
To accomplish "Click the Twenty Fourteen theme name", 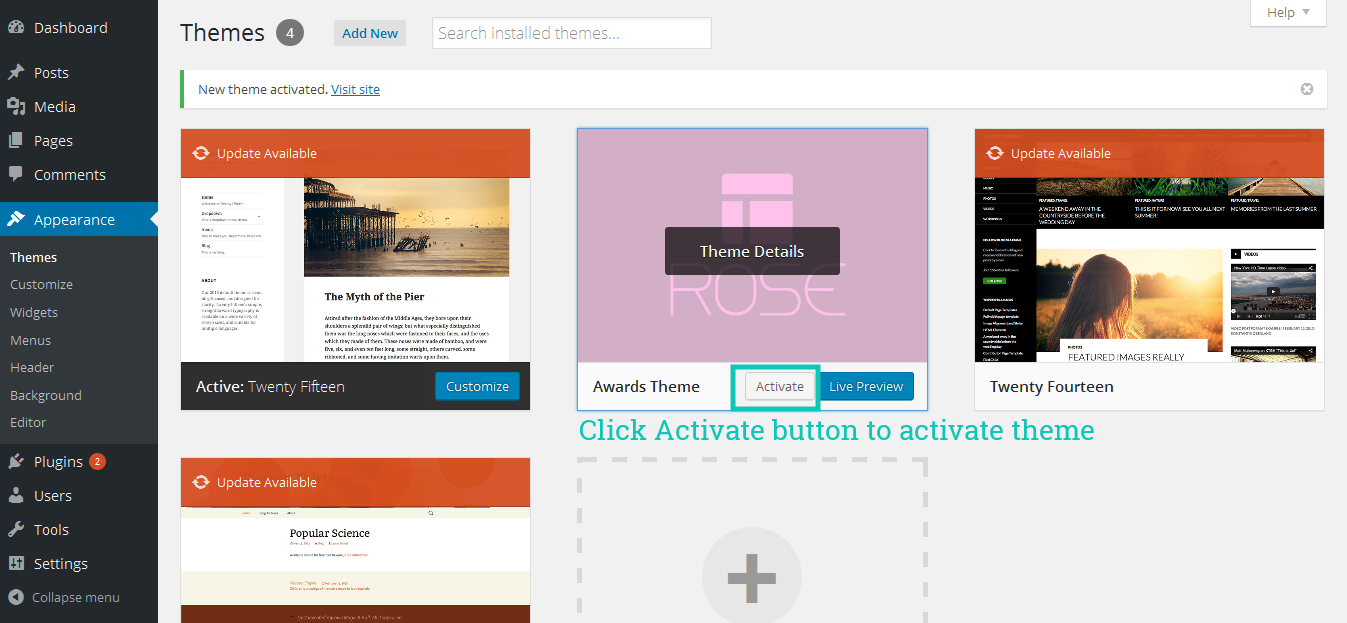I will [1052, 386].
